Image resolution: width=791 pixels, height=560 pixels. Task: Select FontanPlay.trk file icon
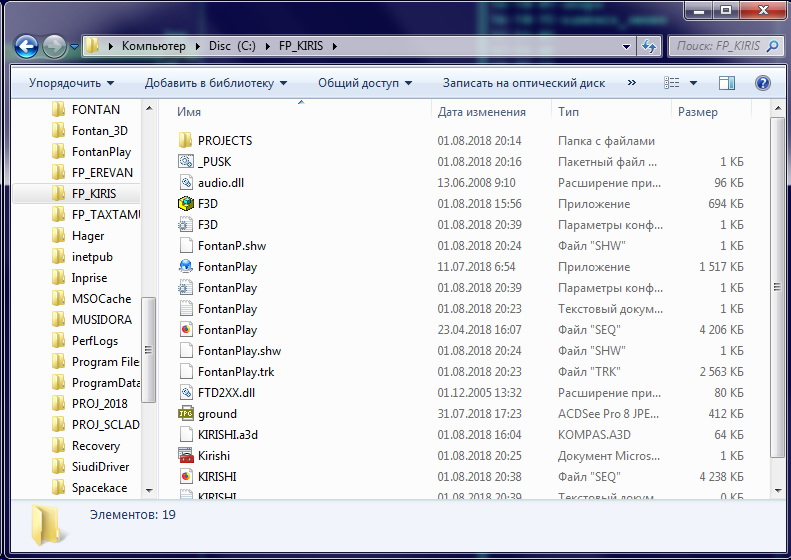tap(186, 372)
